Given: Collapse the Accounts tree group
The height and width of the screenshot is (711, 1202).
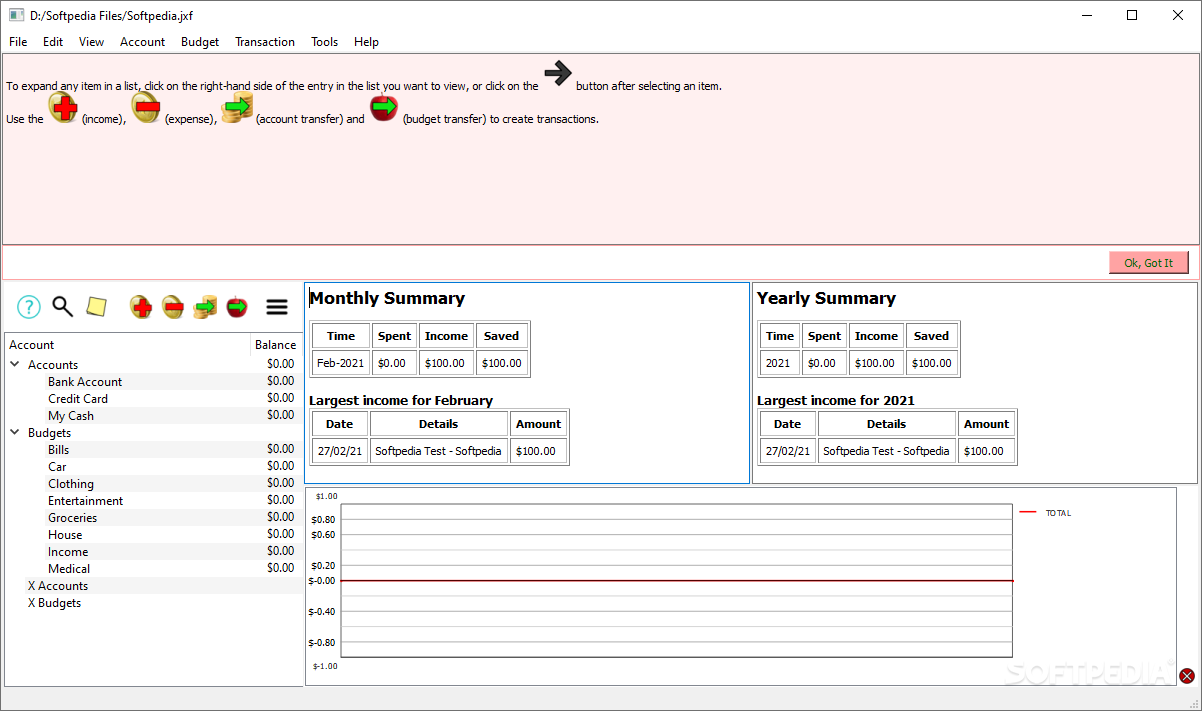Looking at the screenshot, I should click(x=15, y=365).
